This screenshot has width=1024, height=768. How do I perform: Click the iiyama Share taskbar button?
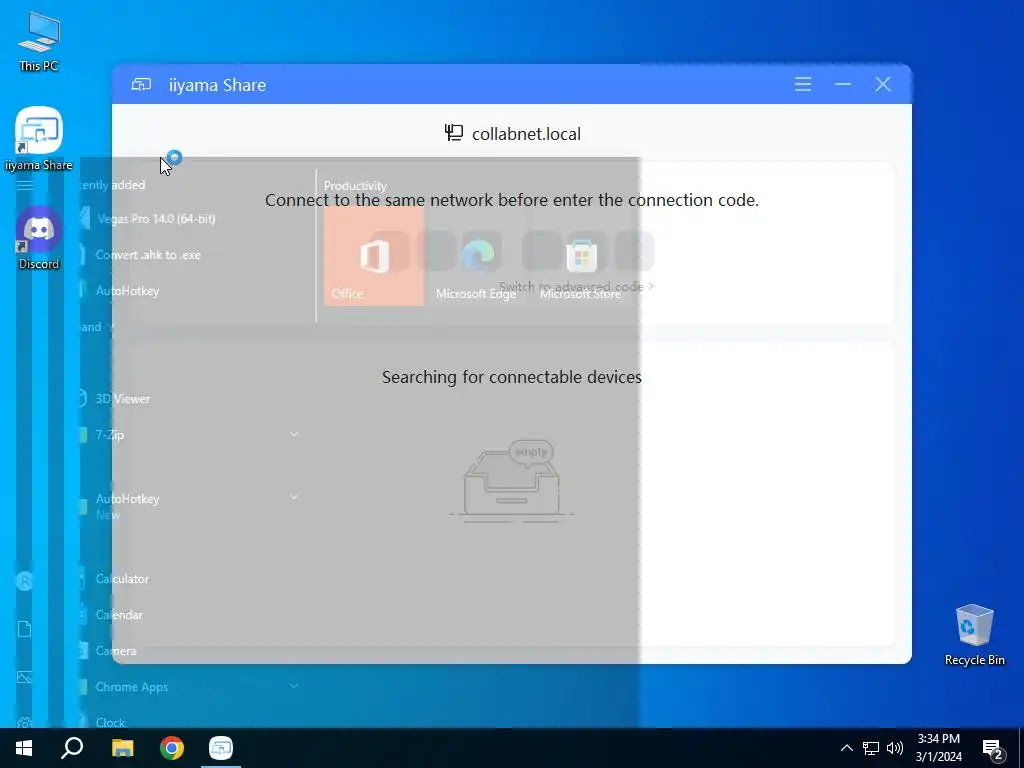(221, 748)
